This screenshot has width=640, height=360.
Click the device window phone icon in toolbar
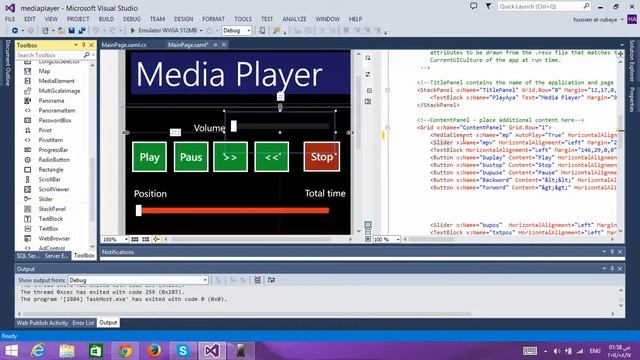coord(262,31)
